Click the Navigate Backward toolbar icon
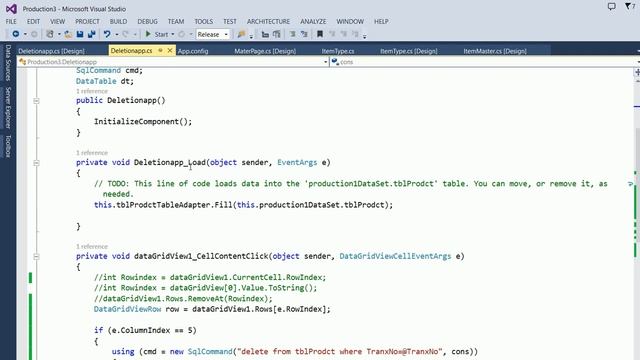640x360 pixels. click(16, 34)
